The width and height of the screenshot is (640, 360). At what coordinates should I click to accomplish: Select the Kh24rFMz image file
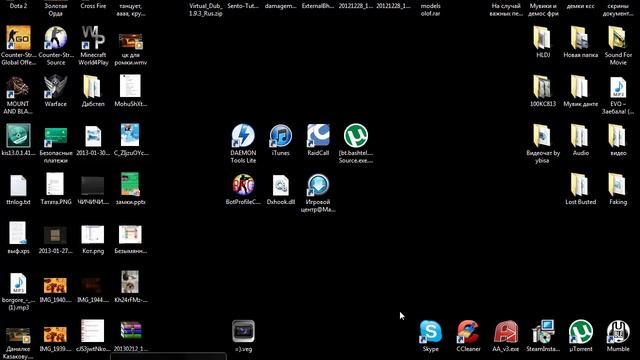click(131, 282)
